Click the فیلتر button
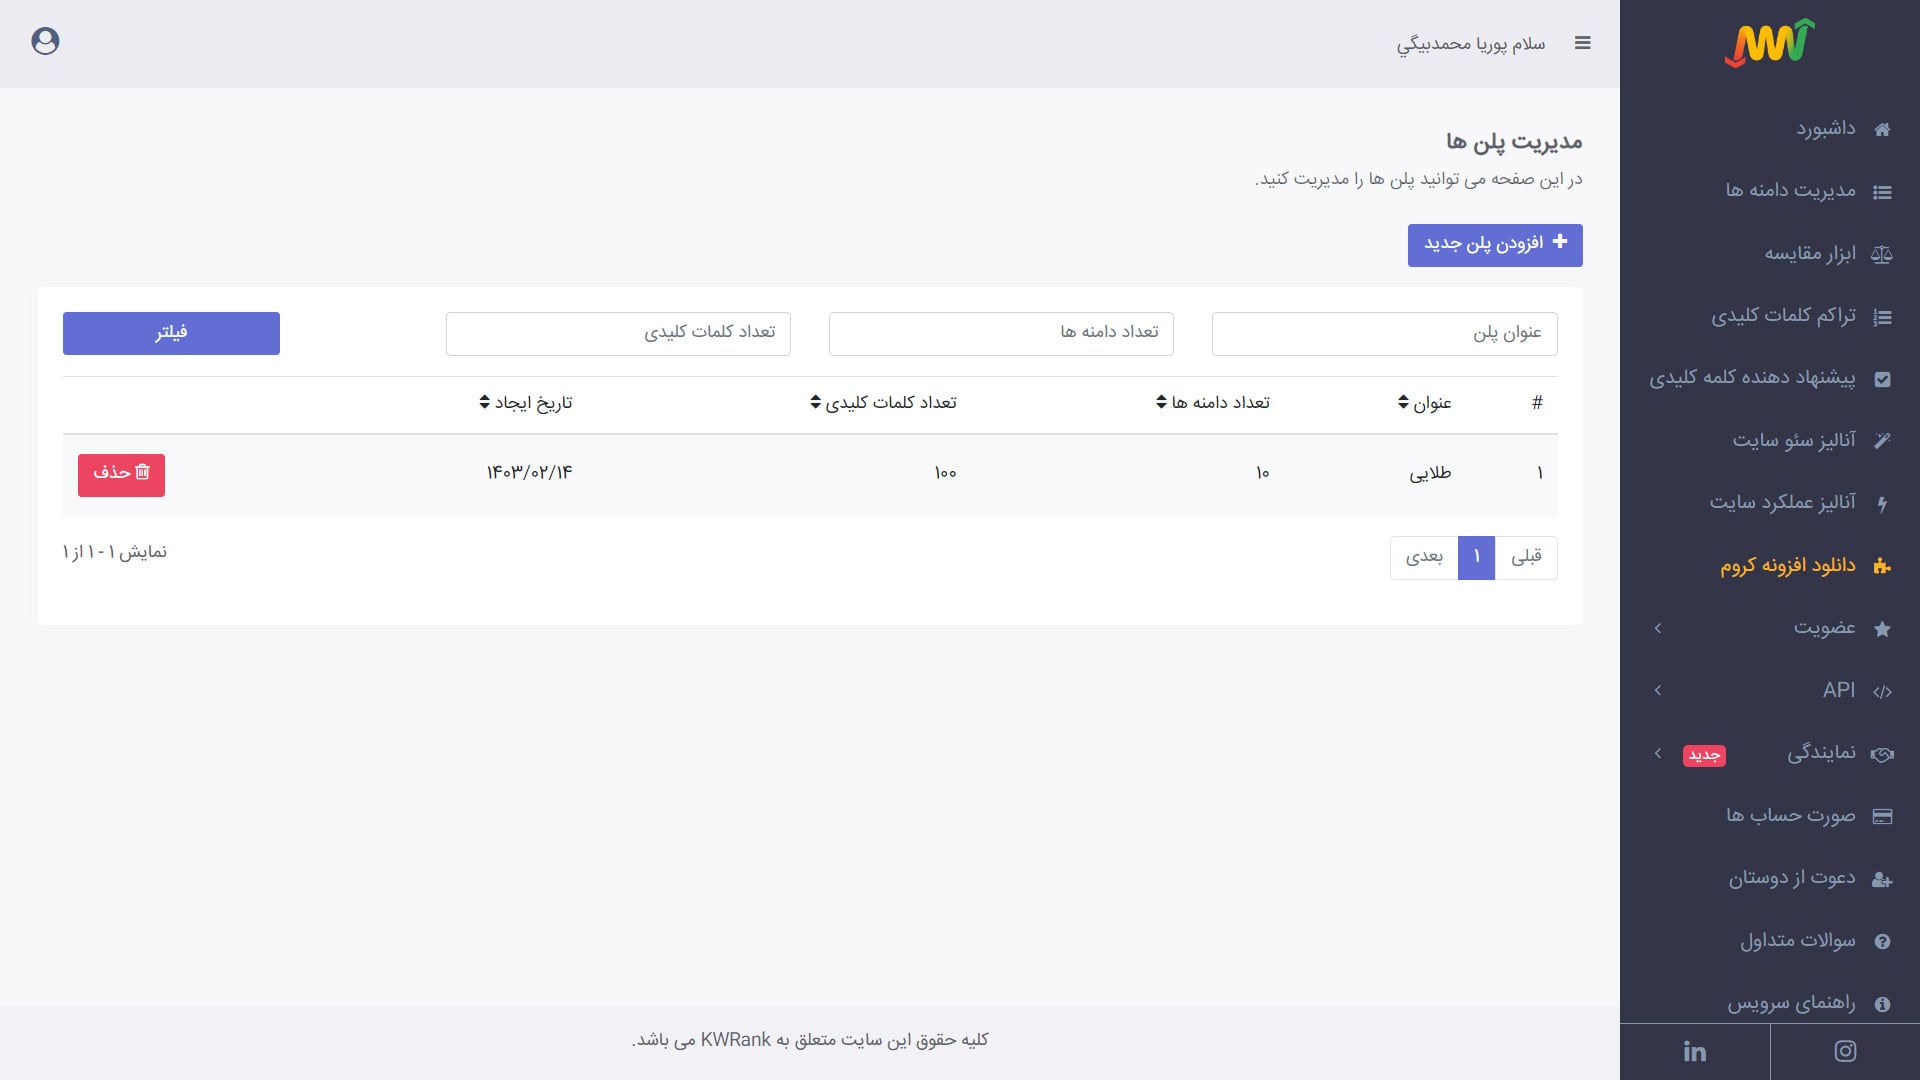Image resolution: width=1920 pixels, height=1080 pixels. [x=171, y=333]
